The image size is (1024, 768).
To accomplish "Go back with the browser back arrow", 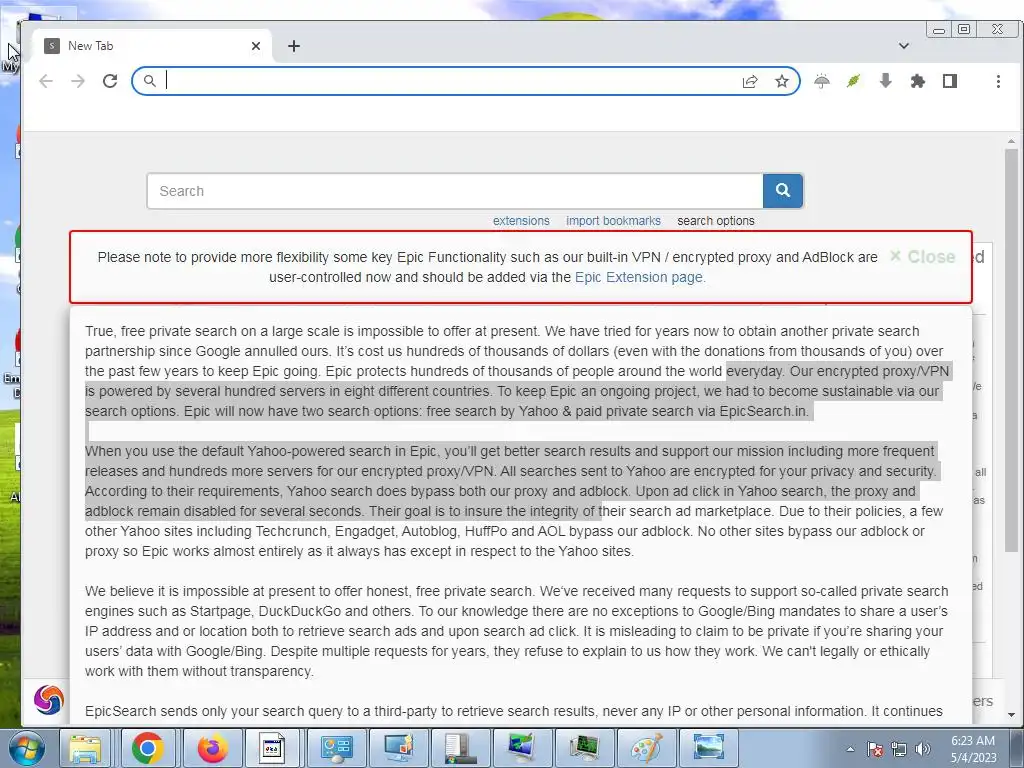I will (x=46, y=81).
